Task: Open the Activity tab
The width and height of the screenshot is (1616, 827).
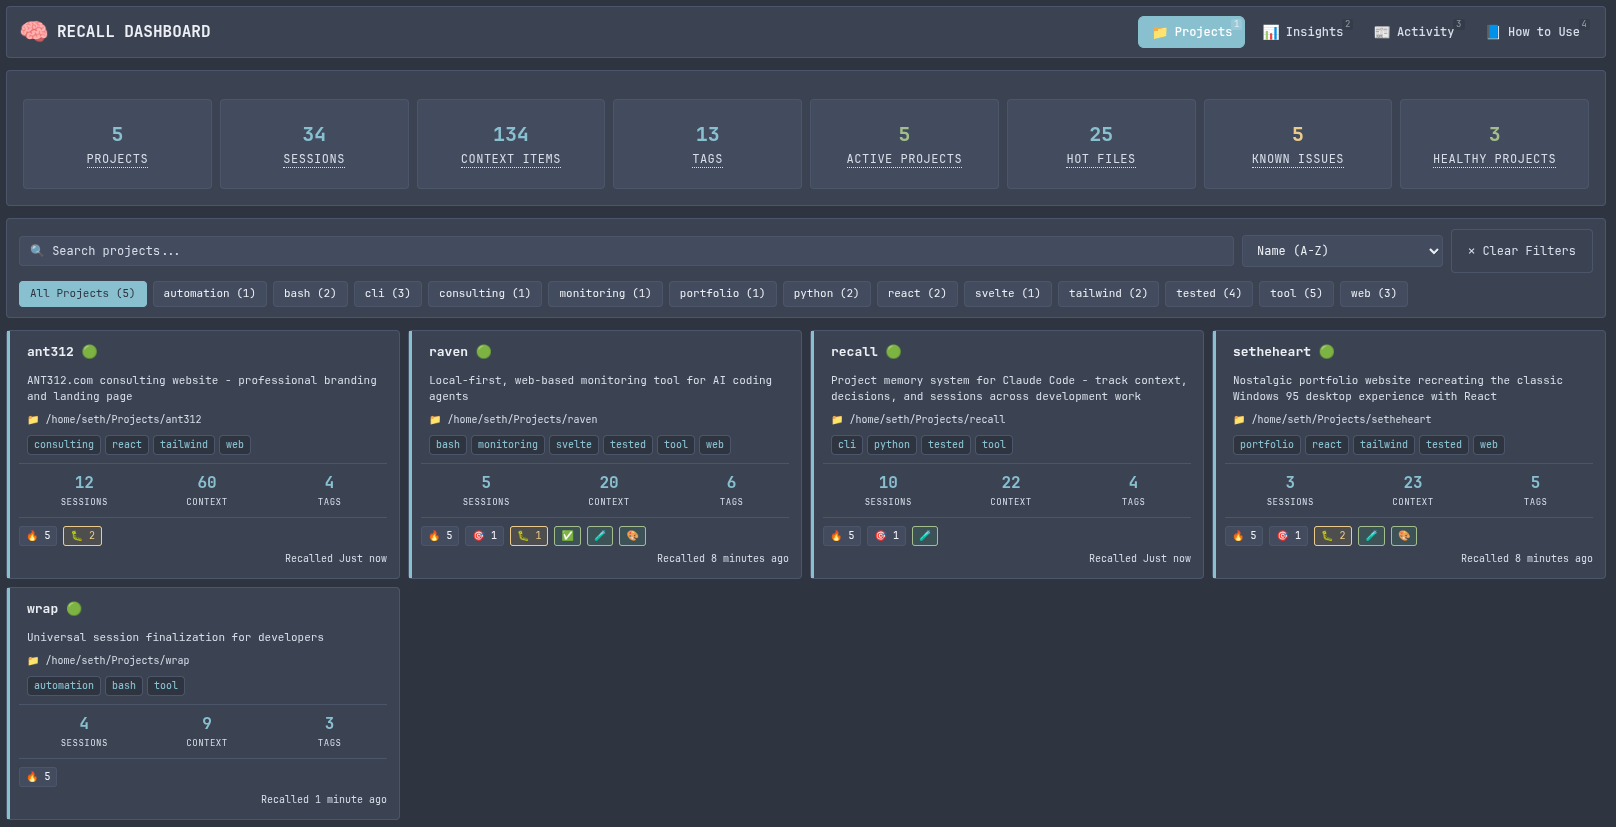Action: point(1415,32)
